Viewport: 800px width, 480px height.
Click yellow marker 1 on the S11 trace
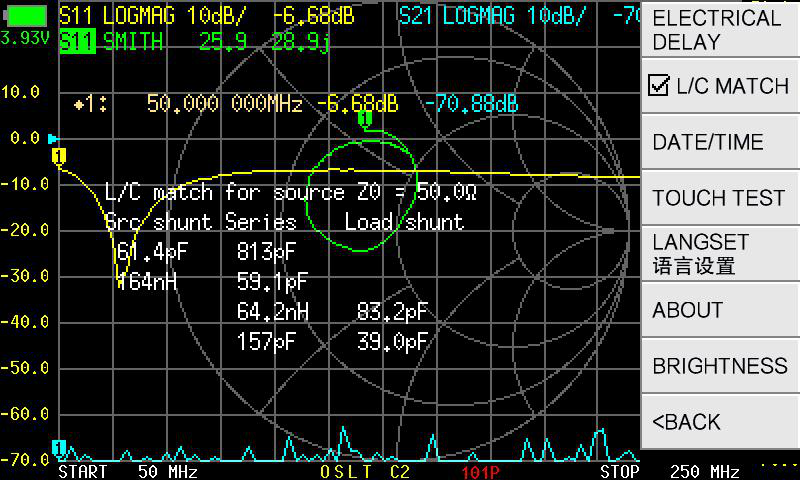(x=59, y=156)
